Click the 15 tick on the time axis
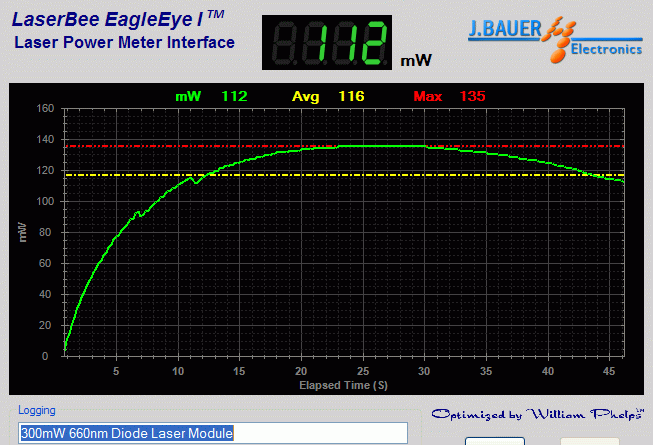The image size is (653, 445). (239, 371)
